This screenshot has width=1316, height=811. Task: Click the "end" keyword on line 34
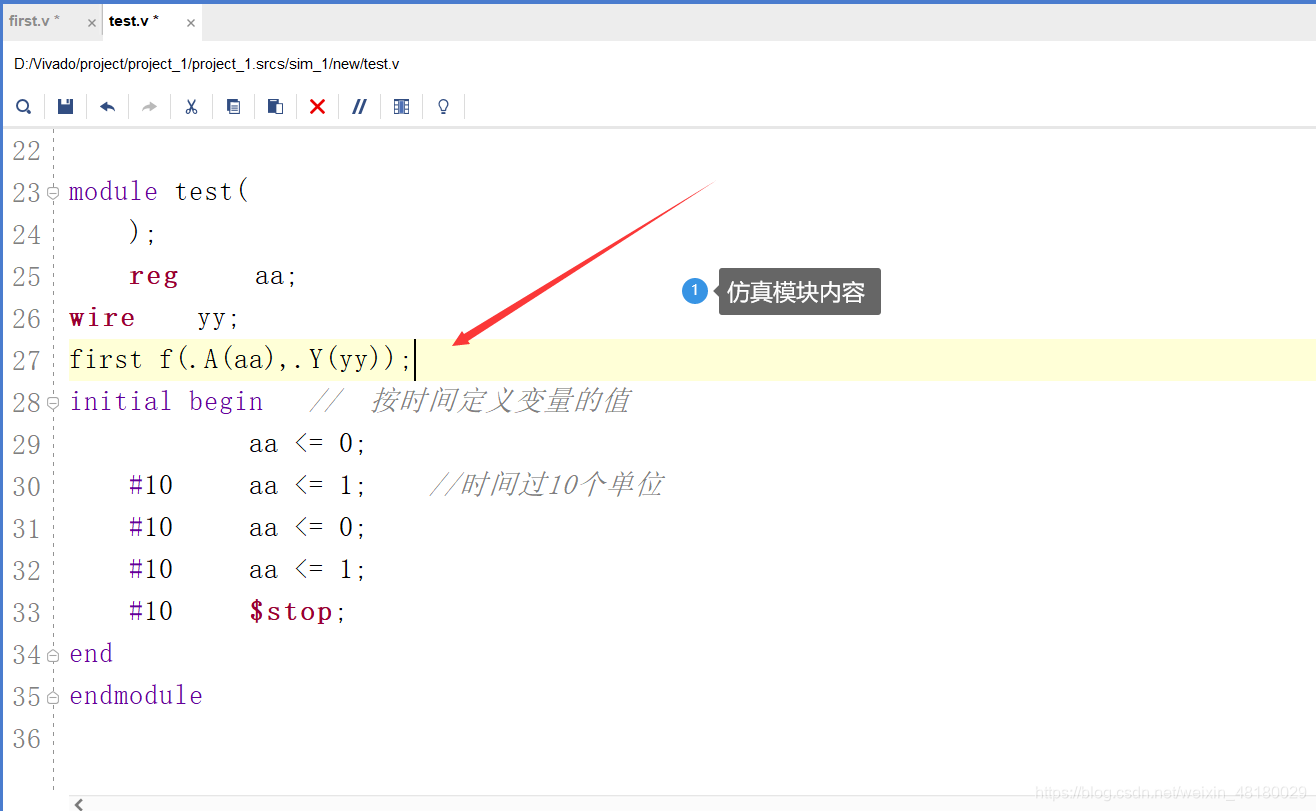(x=91, y=653)
